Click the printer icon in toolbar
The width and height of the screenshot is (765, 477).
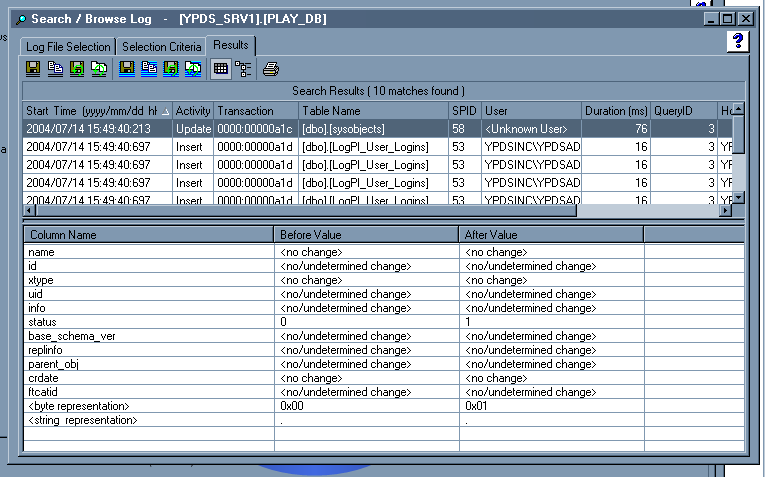(271, 69)
